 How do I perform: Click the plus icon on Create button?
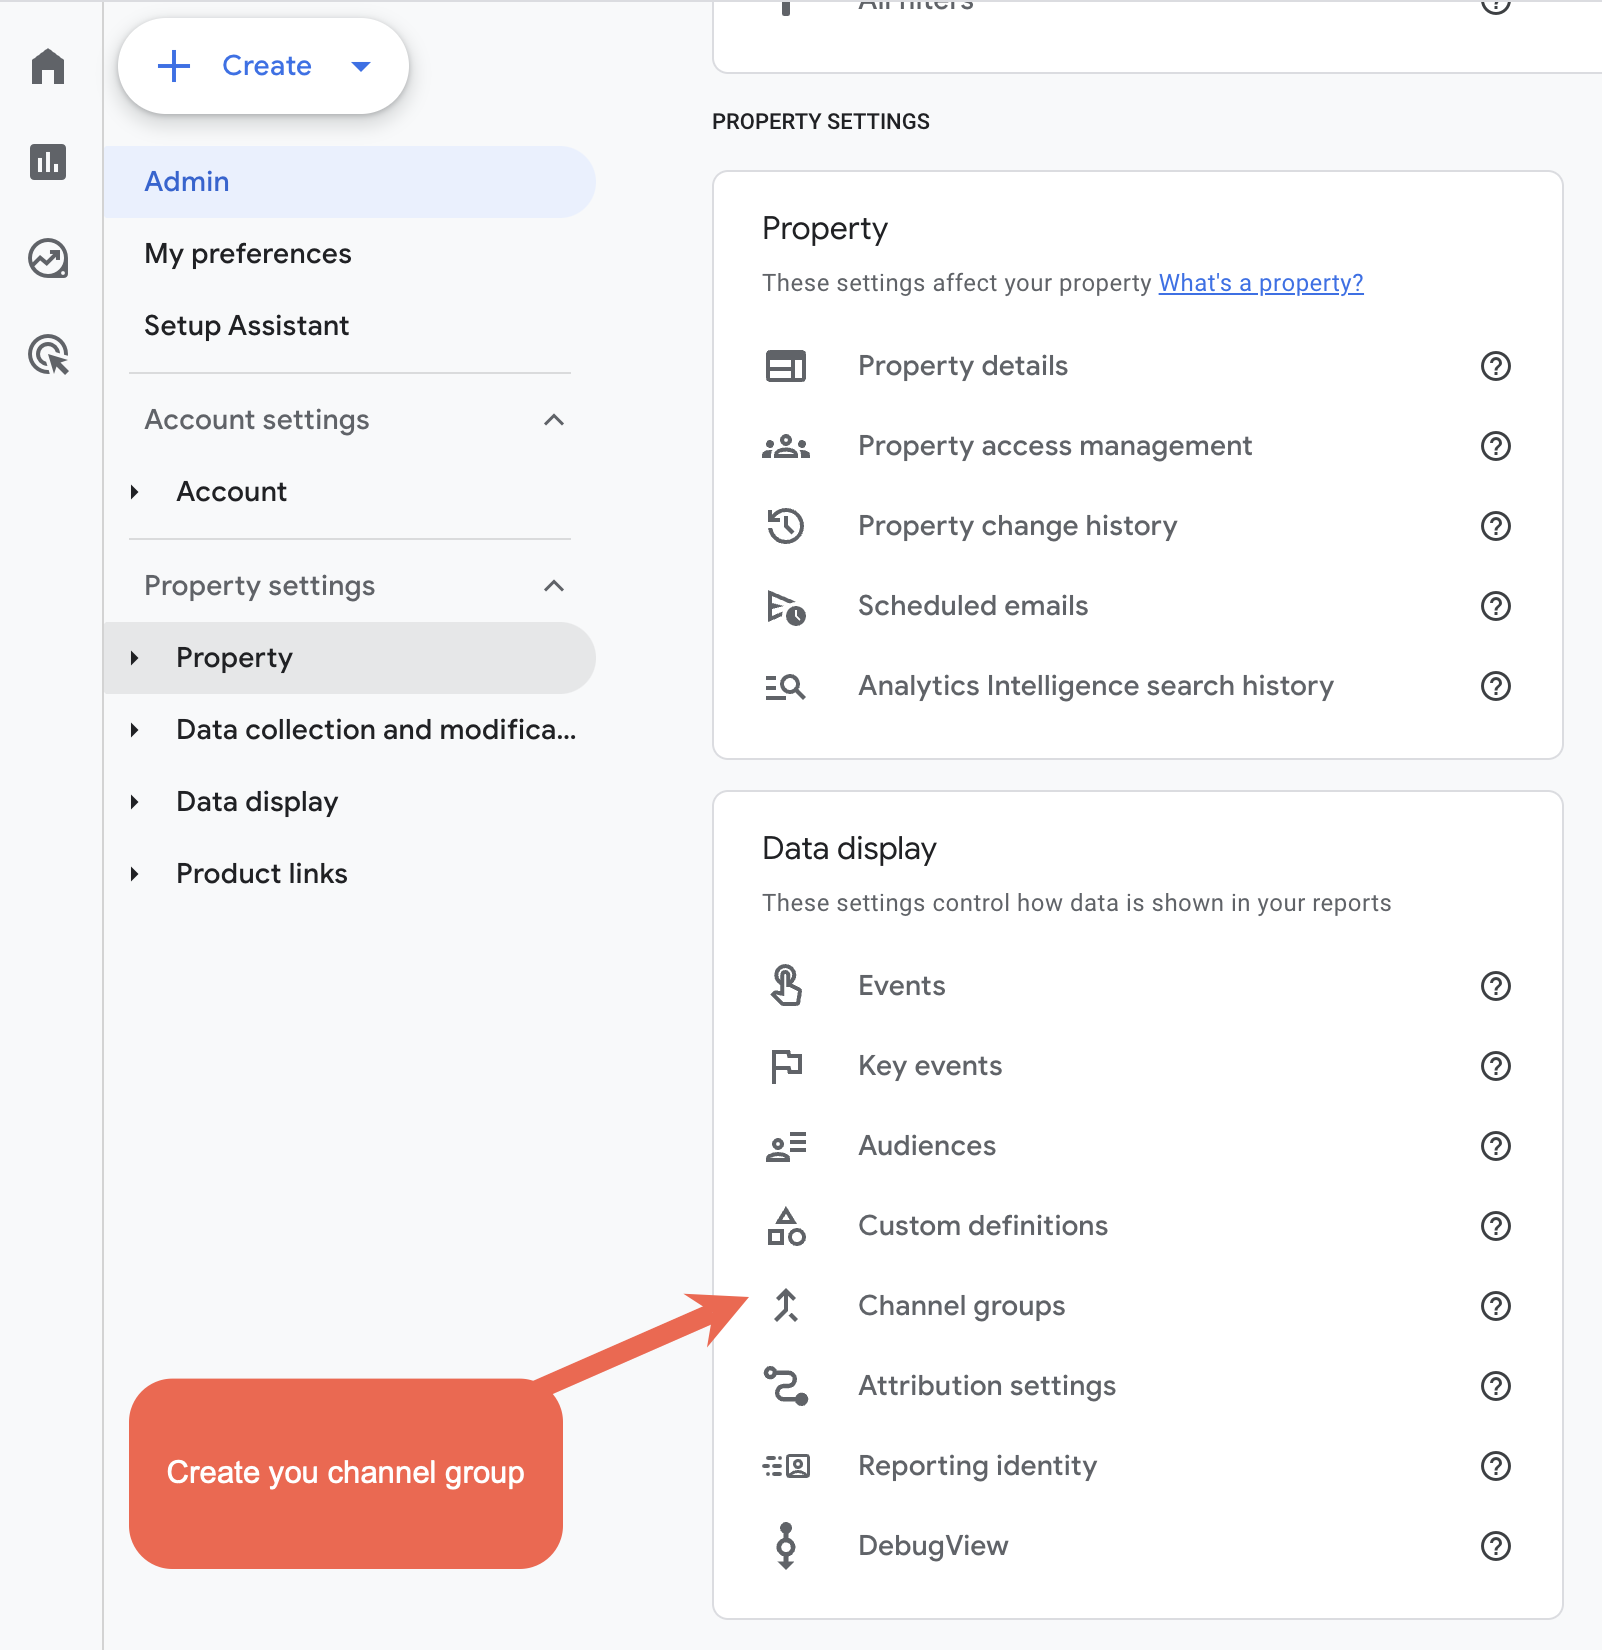(174, 66)
